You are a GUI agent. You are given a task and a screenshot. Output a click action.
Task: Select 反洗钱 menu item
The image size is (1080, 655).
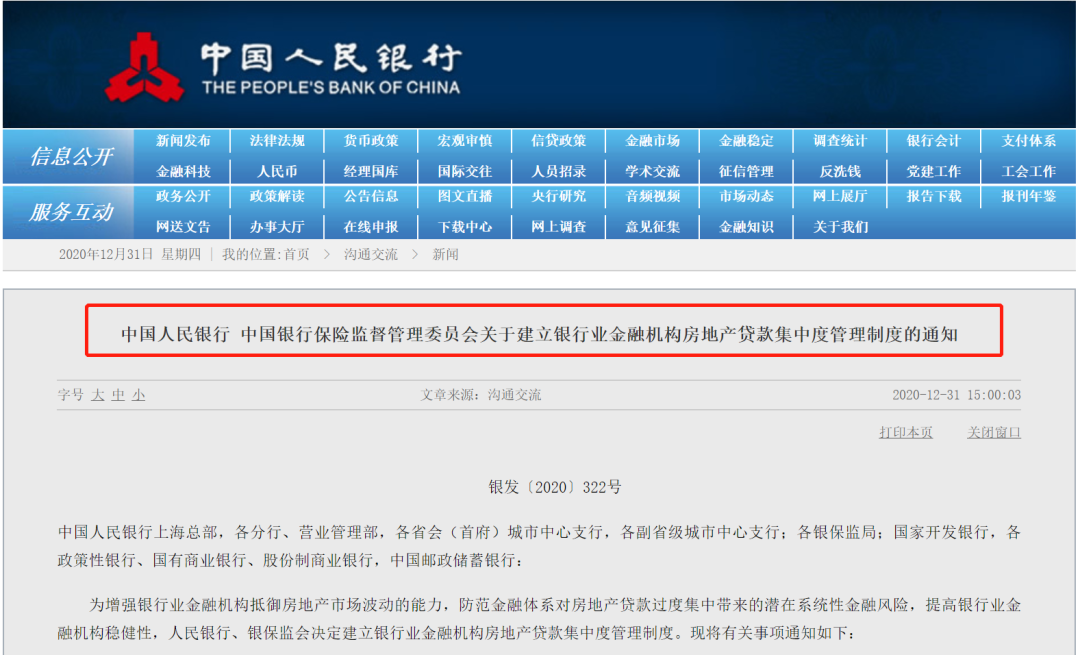click(840, 171)
